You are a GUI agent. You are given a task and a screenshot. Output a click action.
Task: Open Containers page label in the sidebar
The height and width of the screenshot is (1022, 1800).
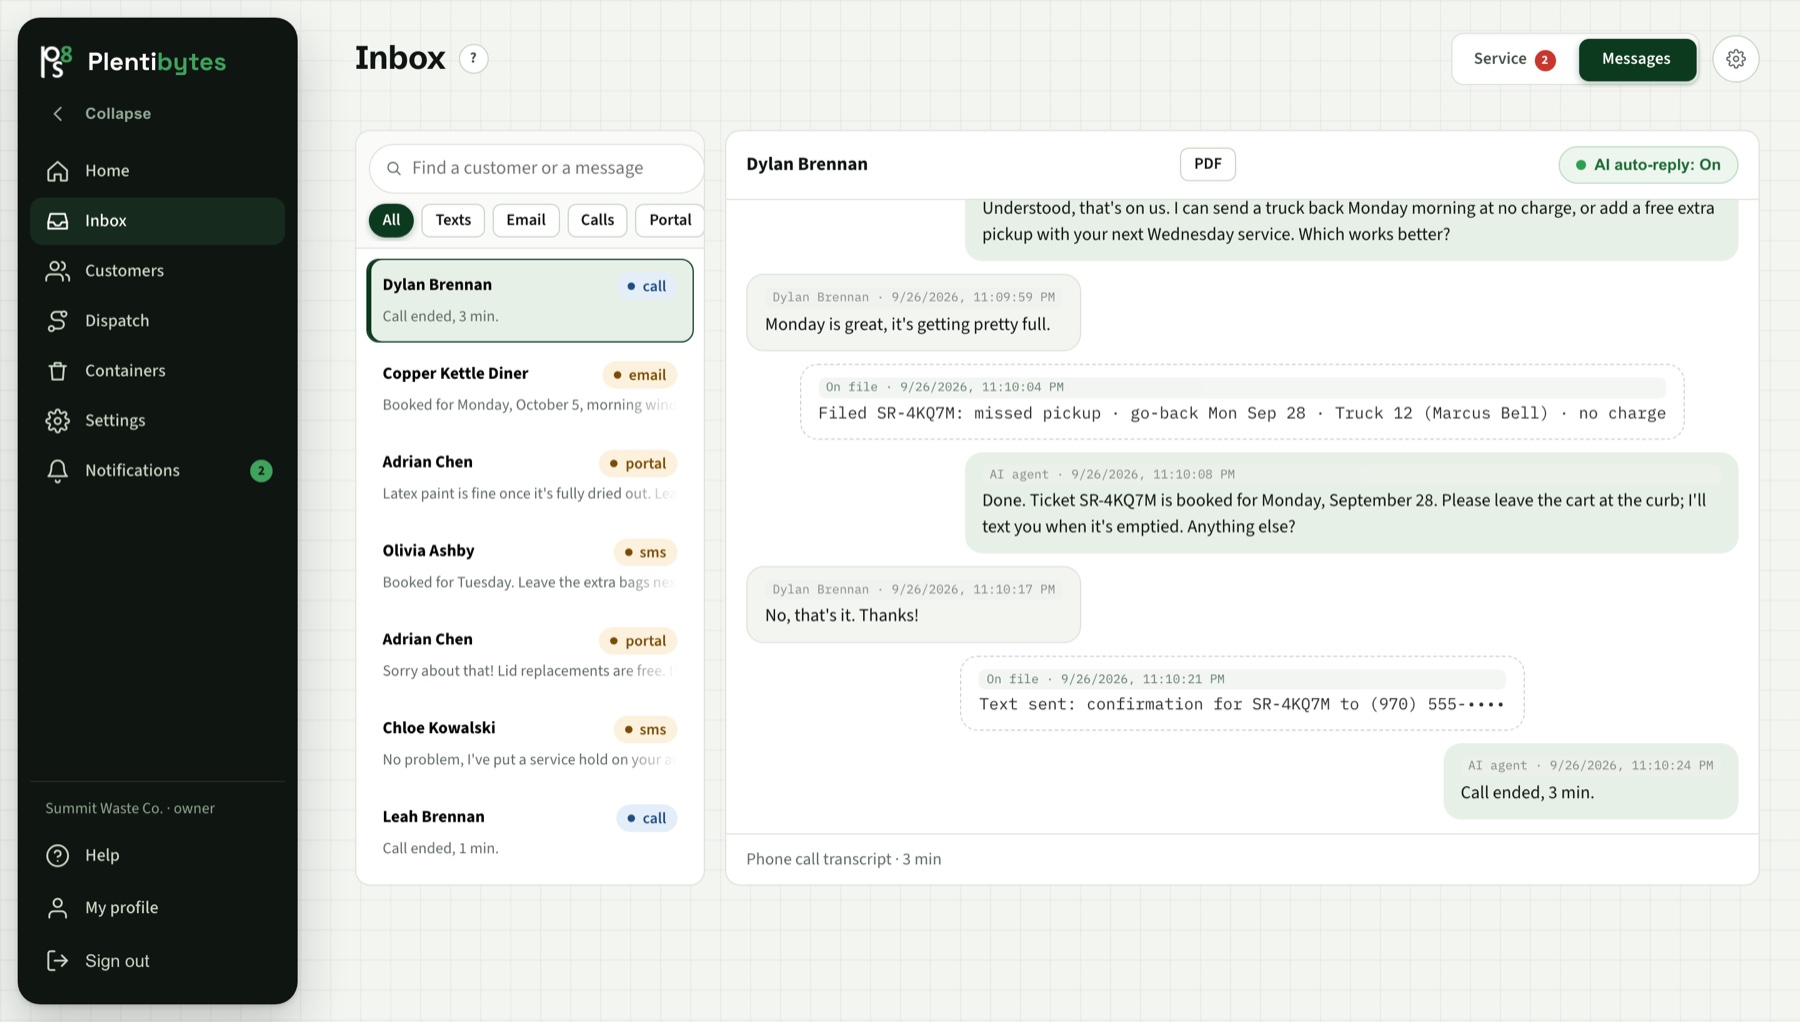(125, 371)
